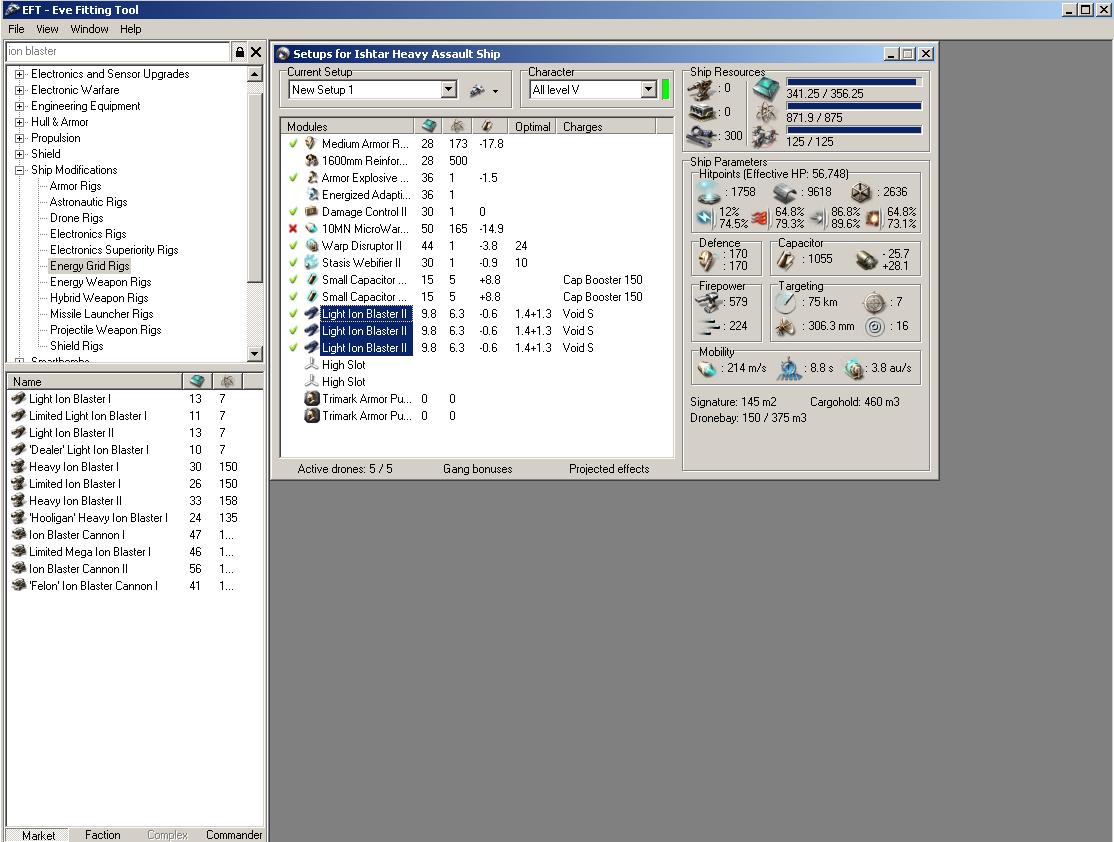Open the Current Setup dropdown
The height and width of the screenshot is (842, 1114).
(448, 90)
